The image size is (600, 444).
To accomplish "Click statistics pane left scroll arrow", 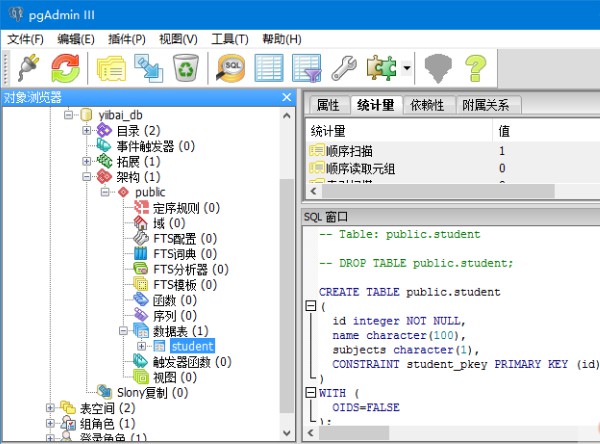I will tap(314, 191).
